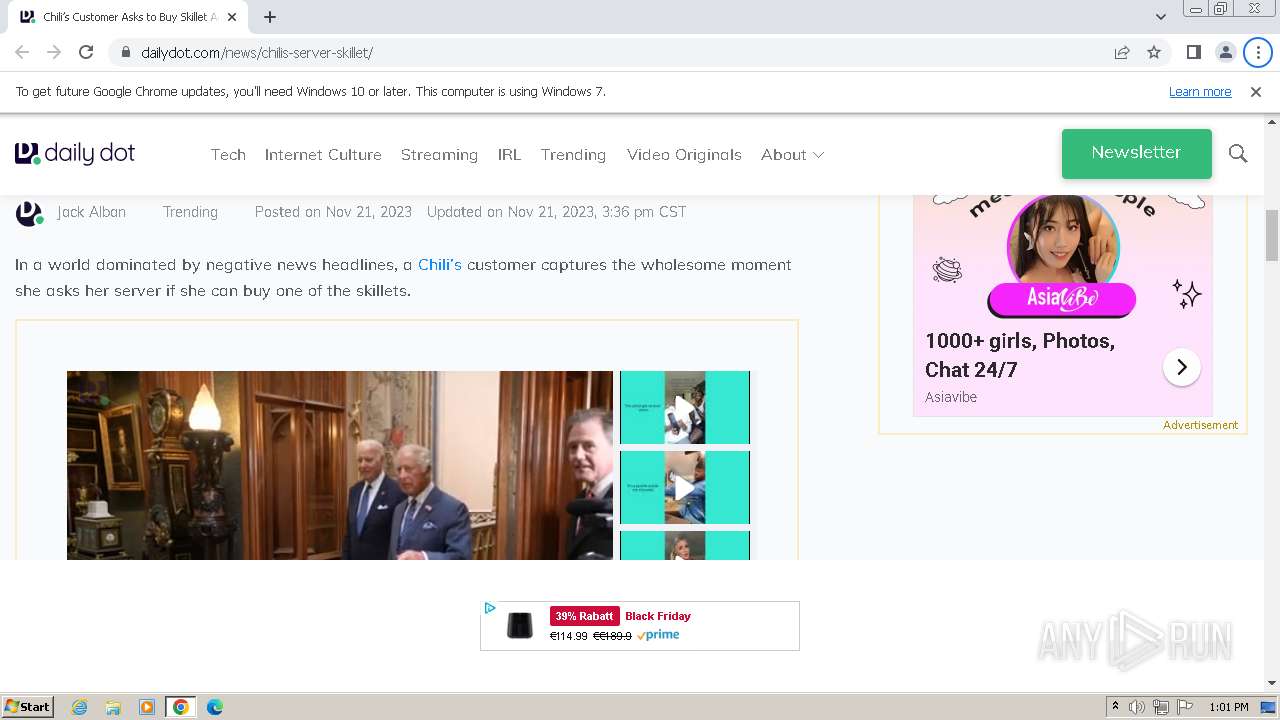Open Windows Media Player from taskbar
This screenshot has height=720, width=1280.
click(x=147, y=707)
